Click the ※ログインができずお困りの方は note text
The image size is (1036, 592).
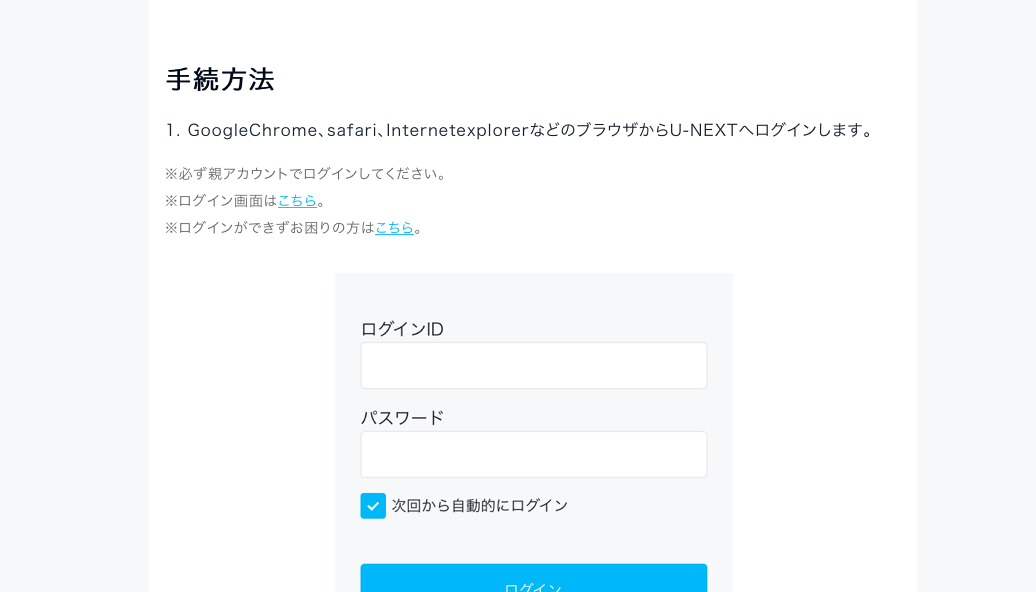click(x=270, y=227)
